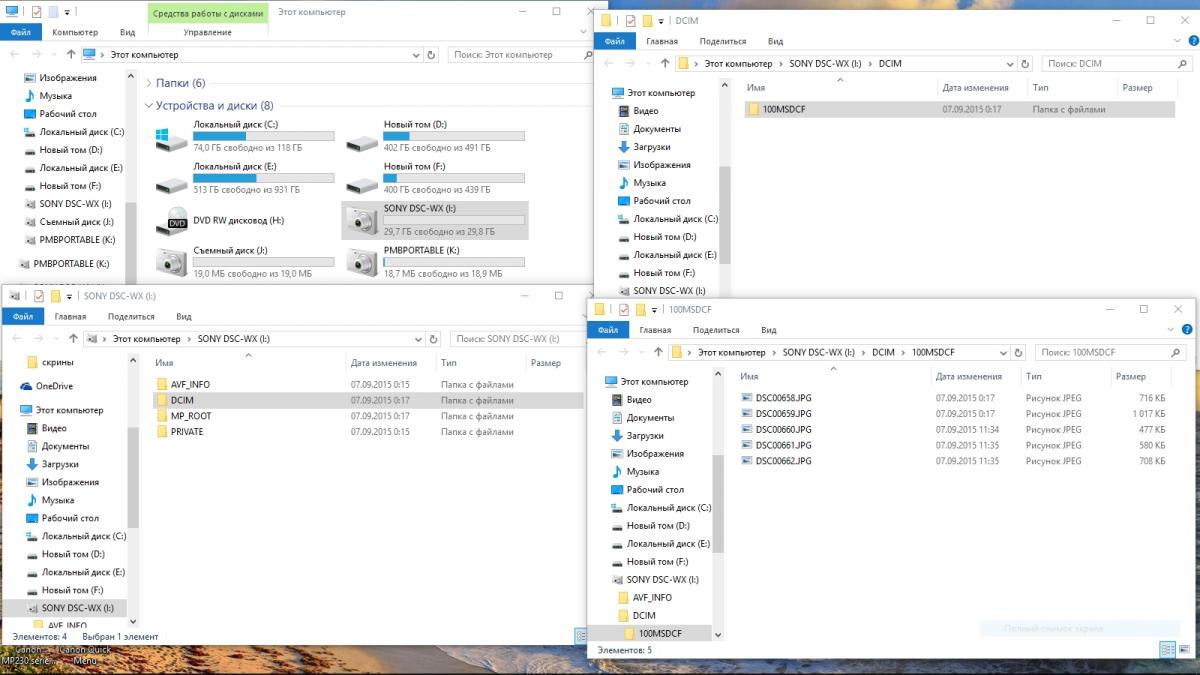This screenshot has width=1200, height=675.
Task: Open the Вид tab in DCIM window
Action: coord(775,41)
